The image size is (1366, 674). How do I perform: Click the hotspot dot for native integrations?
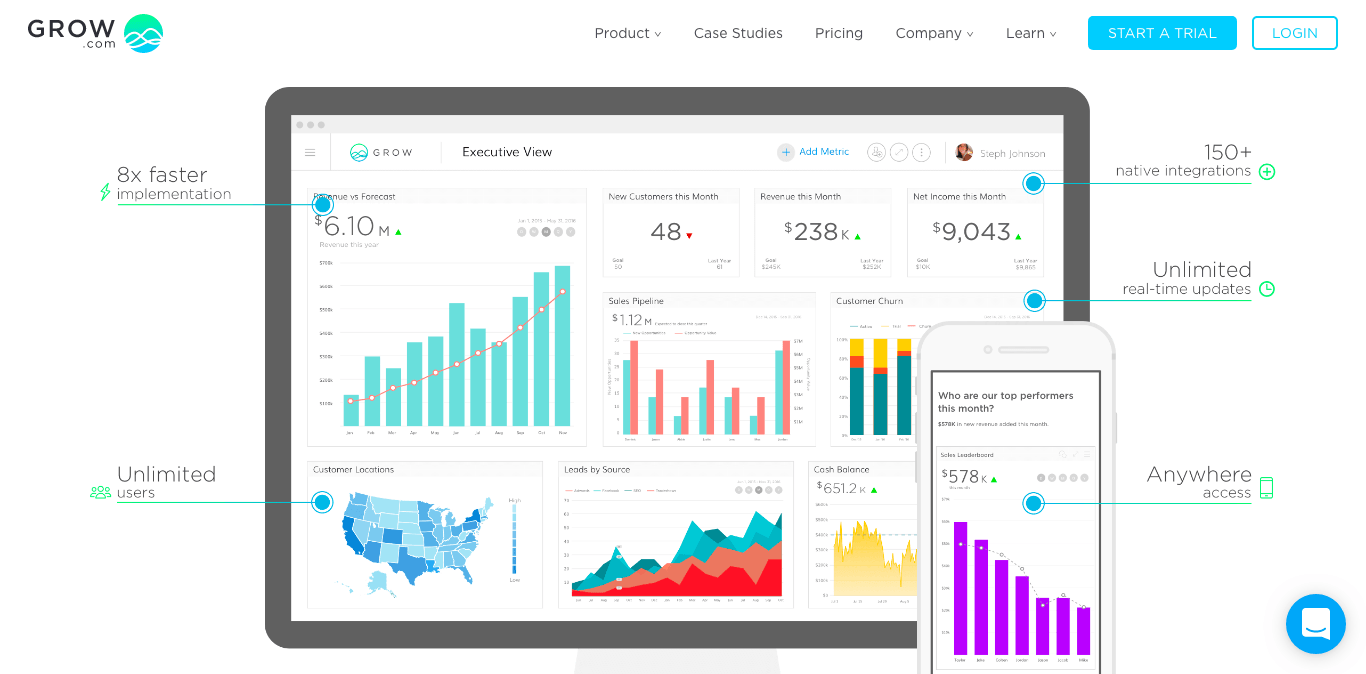1034,183
